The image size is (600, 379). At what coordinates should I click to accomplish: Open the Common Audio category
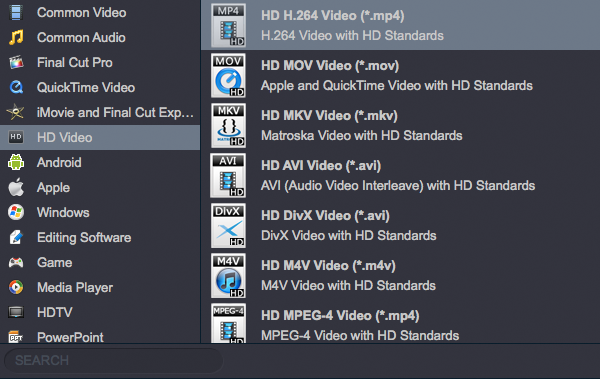pos(100,37)
